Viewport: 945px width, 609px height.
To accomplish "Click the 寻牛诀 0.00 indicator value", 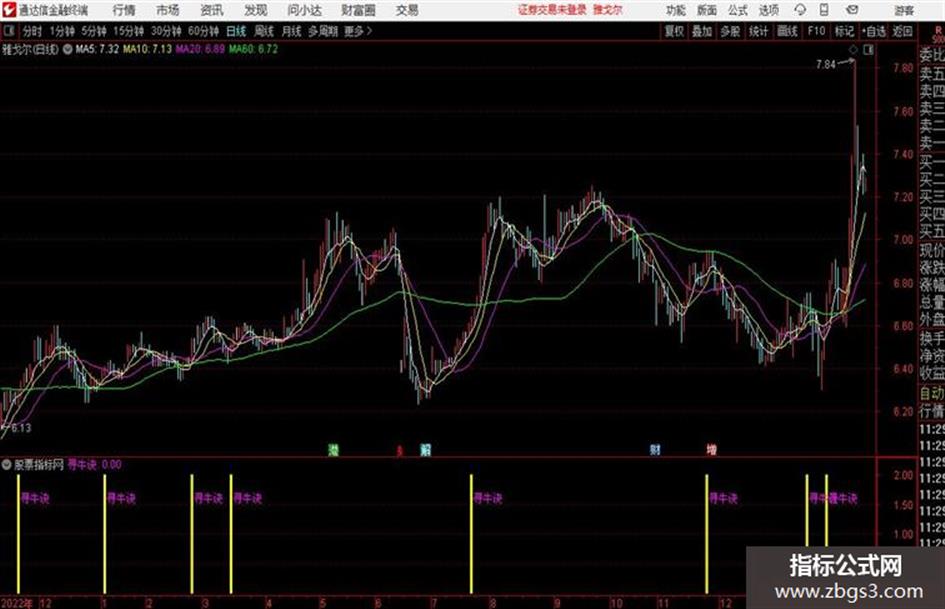I will pos(94,465).
